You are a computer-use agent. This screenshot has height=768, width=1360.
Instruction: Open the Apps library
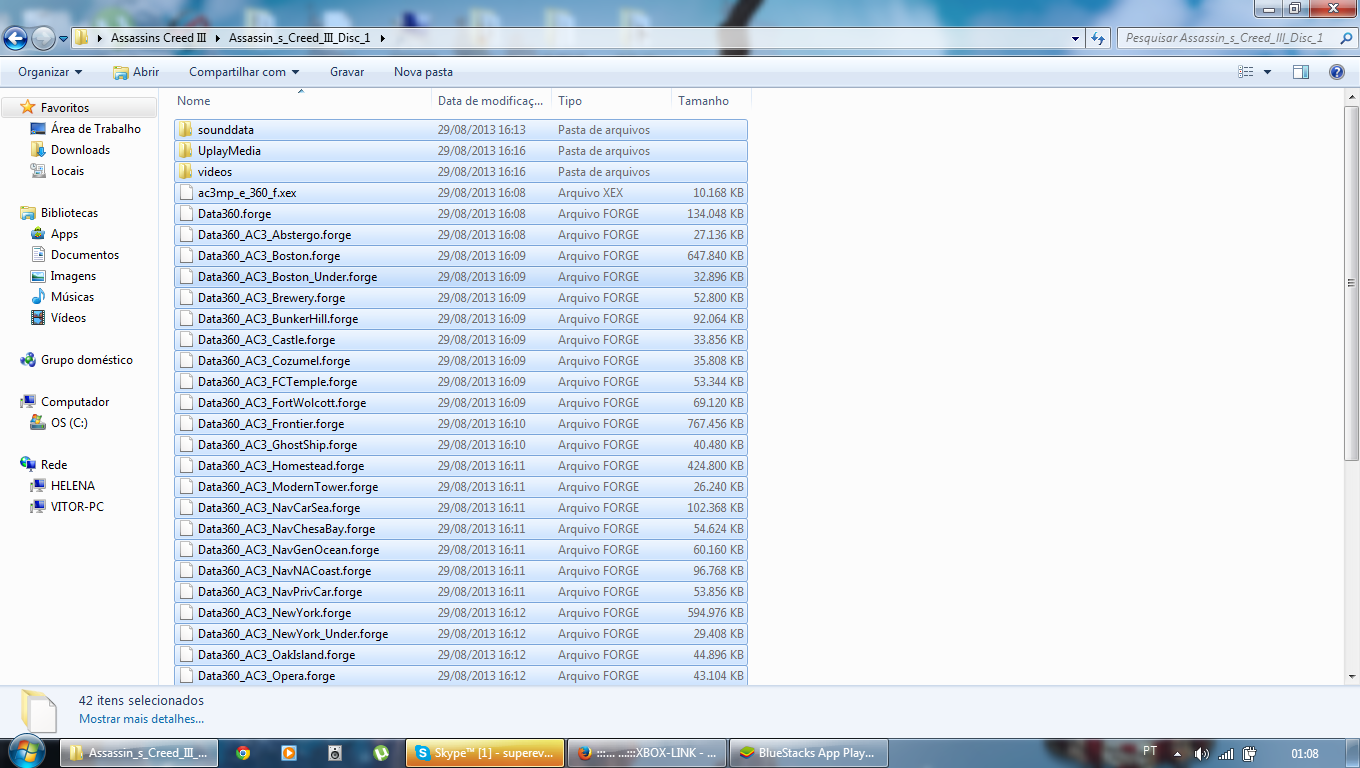64,234
